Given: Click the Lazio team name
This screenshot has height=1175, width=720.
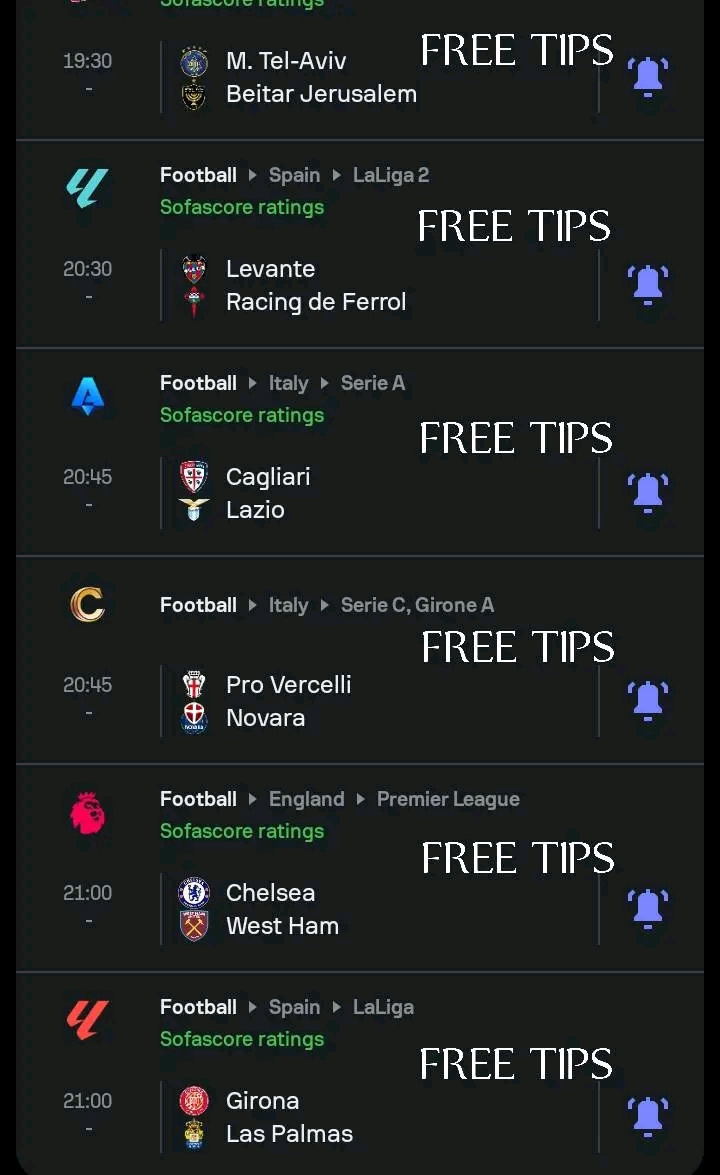Looking at the screenshot, I should 255,510.
